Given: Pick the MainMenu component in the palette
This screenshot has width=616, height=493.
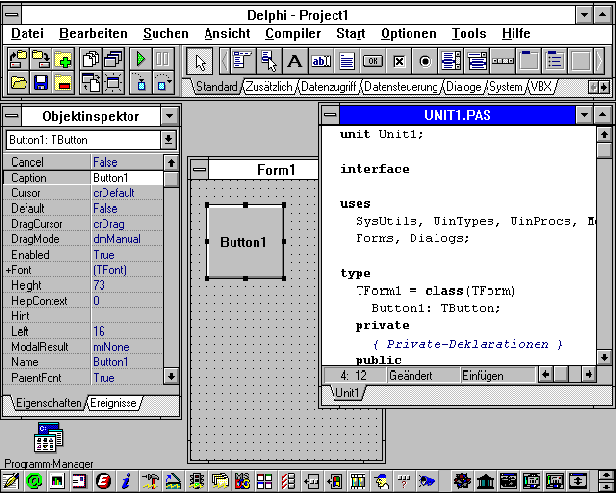Looking at the screenshot, I should click(x=243, y=61).
